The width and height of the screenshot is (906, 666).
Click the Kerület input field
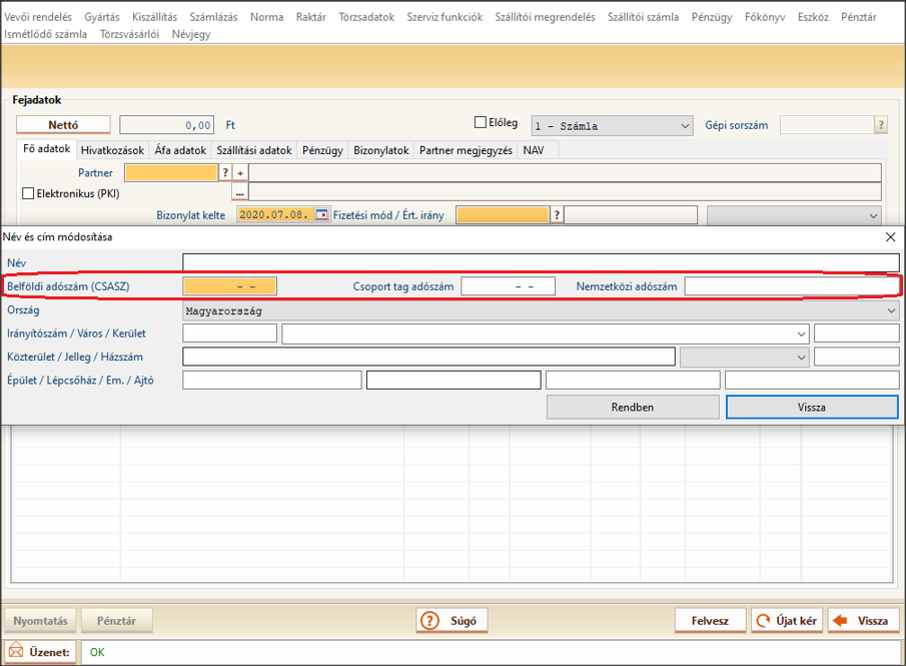click(856, 334)
